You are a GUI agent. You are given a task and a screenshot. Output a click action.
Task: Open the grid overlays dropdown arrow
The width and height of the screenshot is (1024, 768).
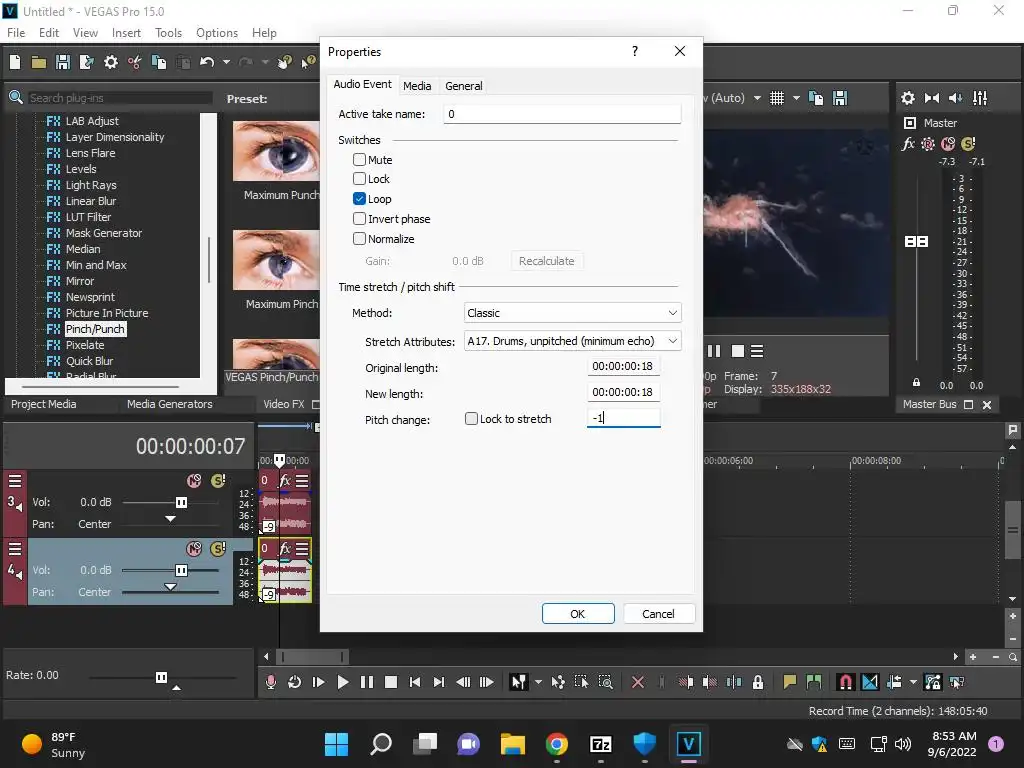796,98
